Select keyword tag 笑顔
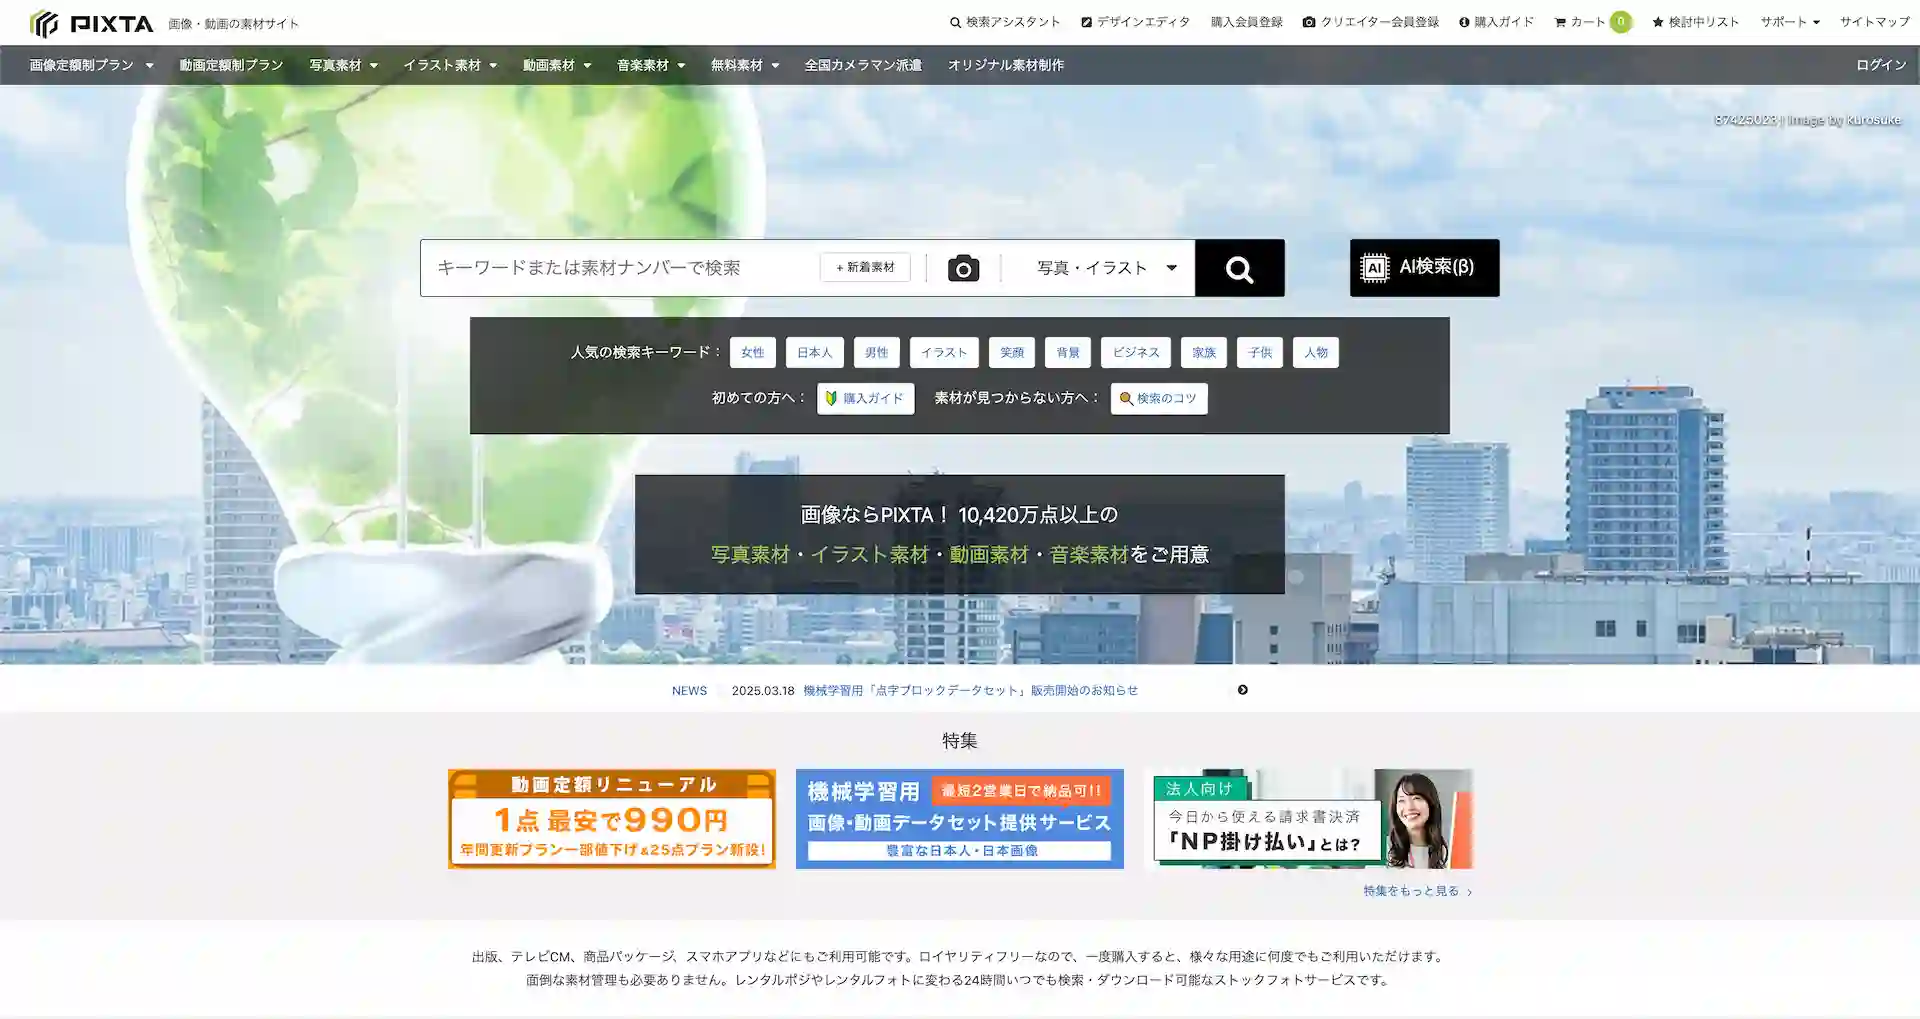Image resolution: width=1920 pixels, height=1019 pixels. [1012, 353]
